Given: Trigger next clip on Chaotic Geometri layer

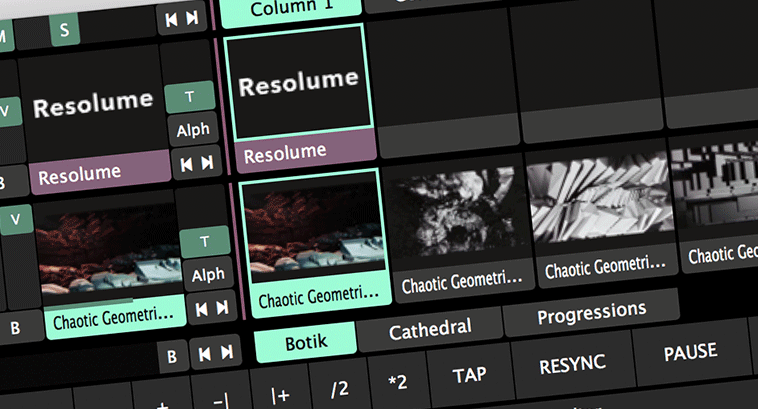Looking at the screenshot, I should click(222, 307).
